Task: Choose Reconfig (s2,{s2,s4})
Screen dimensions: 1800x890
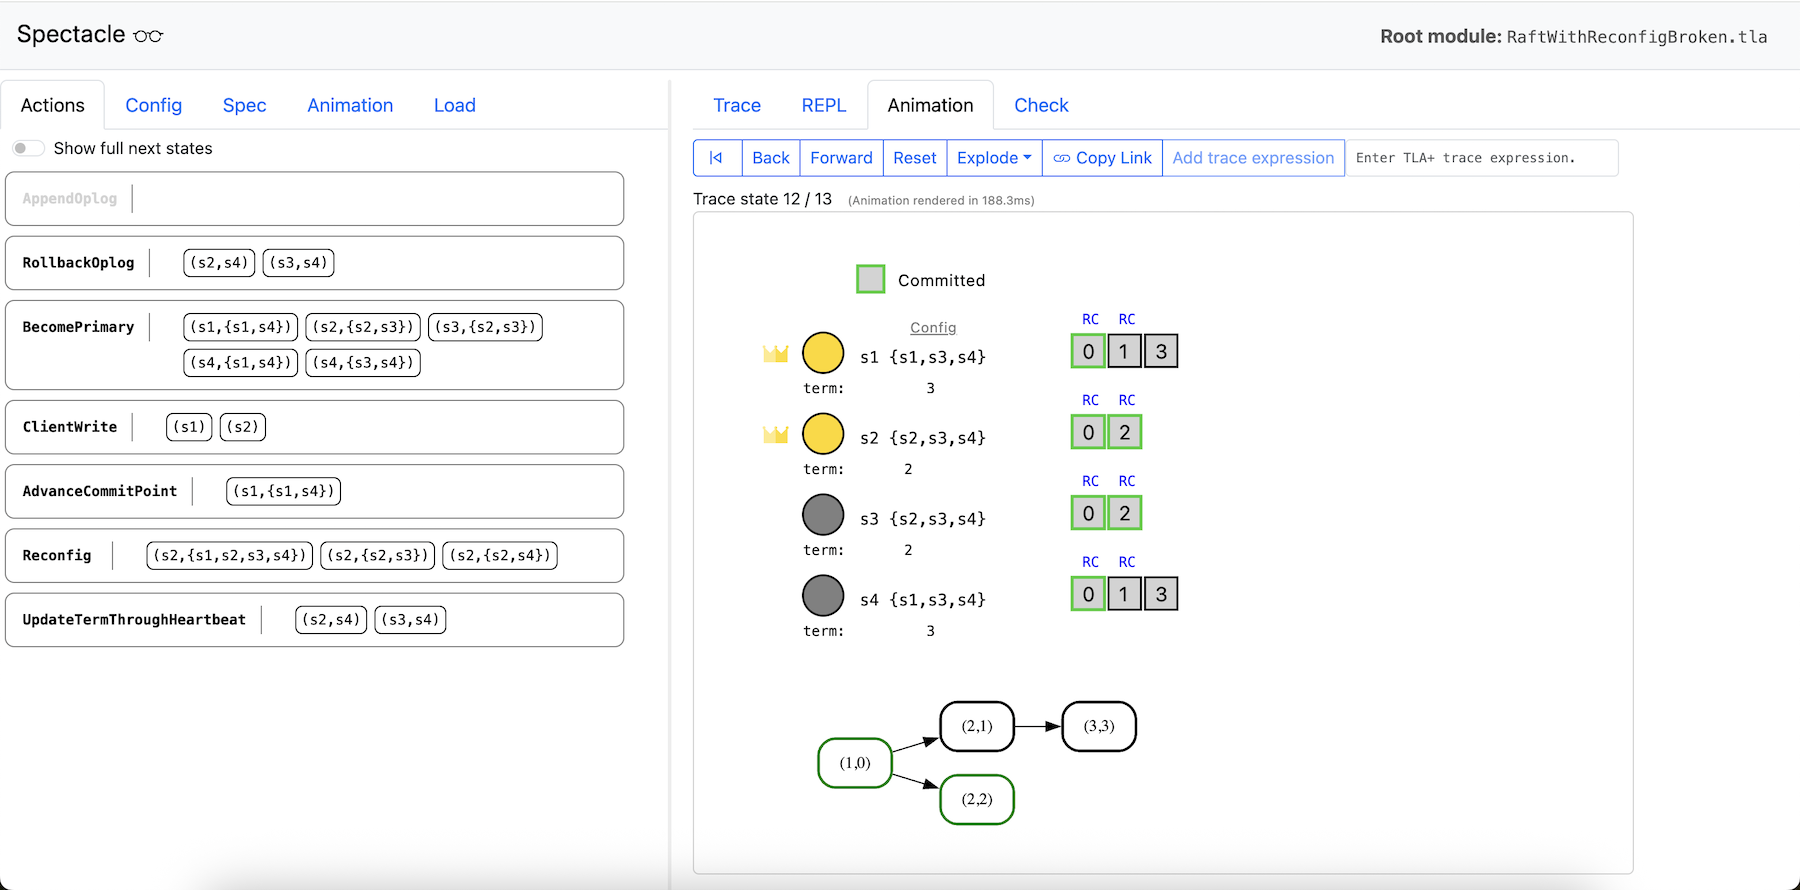Action: pos(500,555)
